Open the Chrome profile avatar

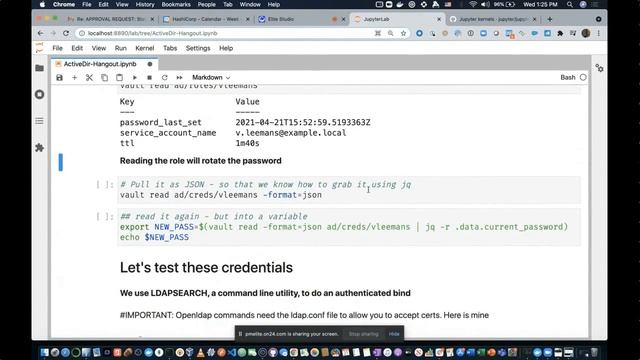click(x=586, y=33)
